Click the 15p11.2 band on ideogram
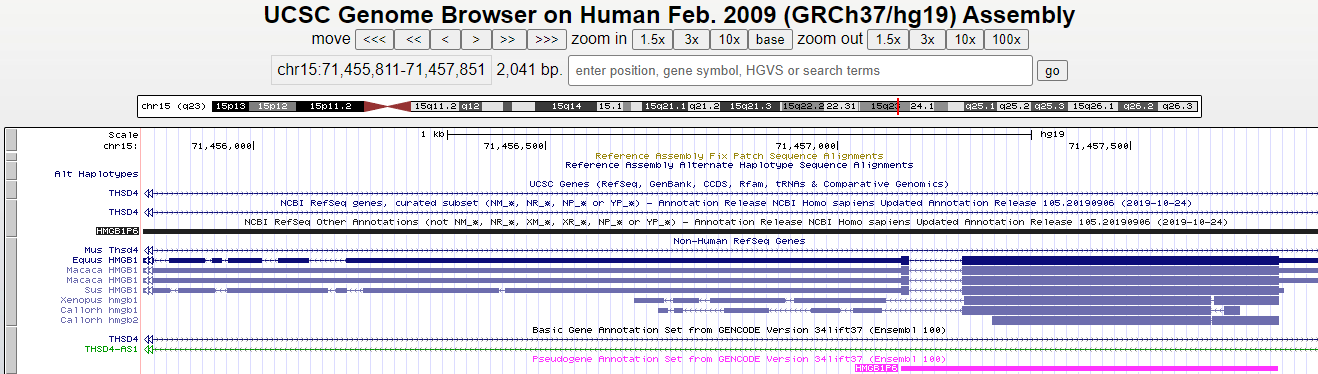 pos(330,106)
